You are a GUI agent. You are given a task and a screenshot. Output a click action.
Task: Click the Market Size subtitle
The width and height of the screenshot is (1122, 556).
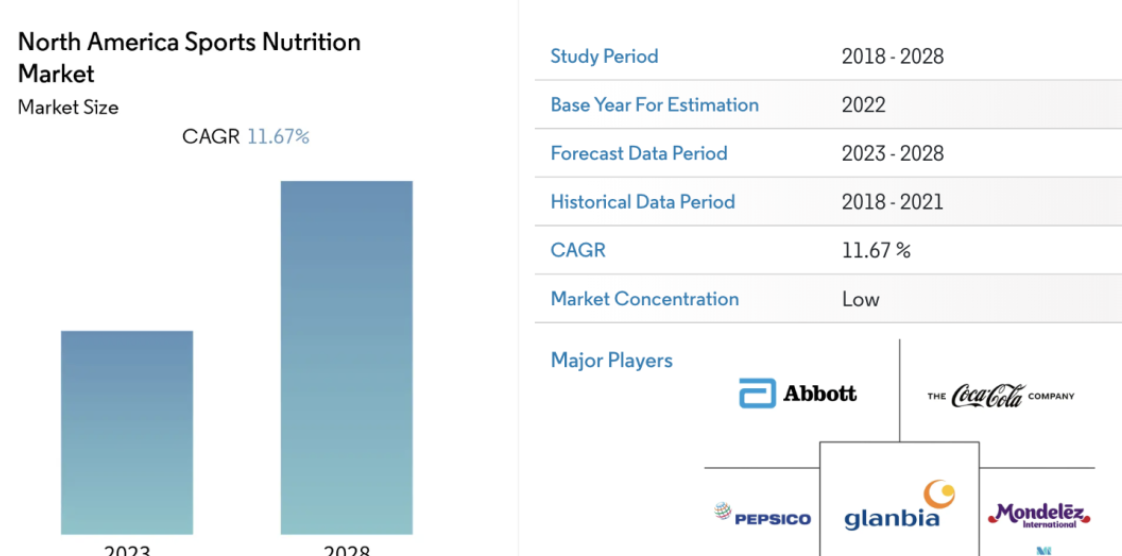click(x=68, y=107)
